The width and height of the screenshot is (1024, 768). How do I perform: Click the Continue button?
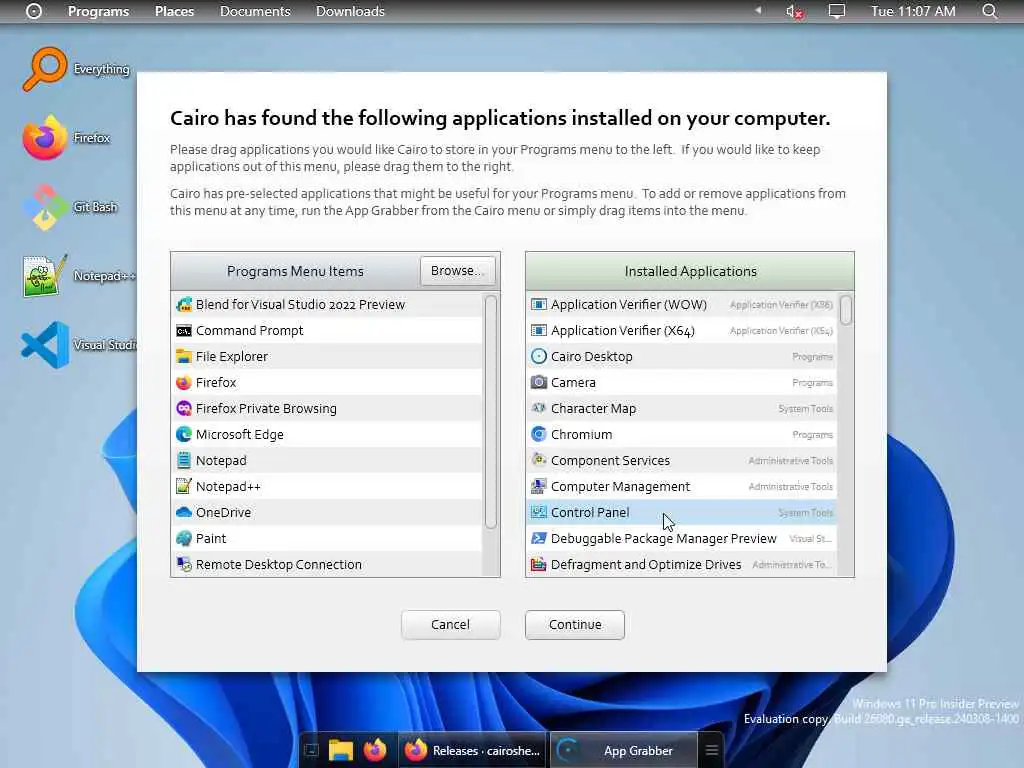(x=575, y=624)
